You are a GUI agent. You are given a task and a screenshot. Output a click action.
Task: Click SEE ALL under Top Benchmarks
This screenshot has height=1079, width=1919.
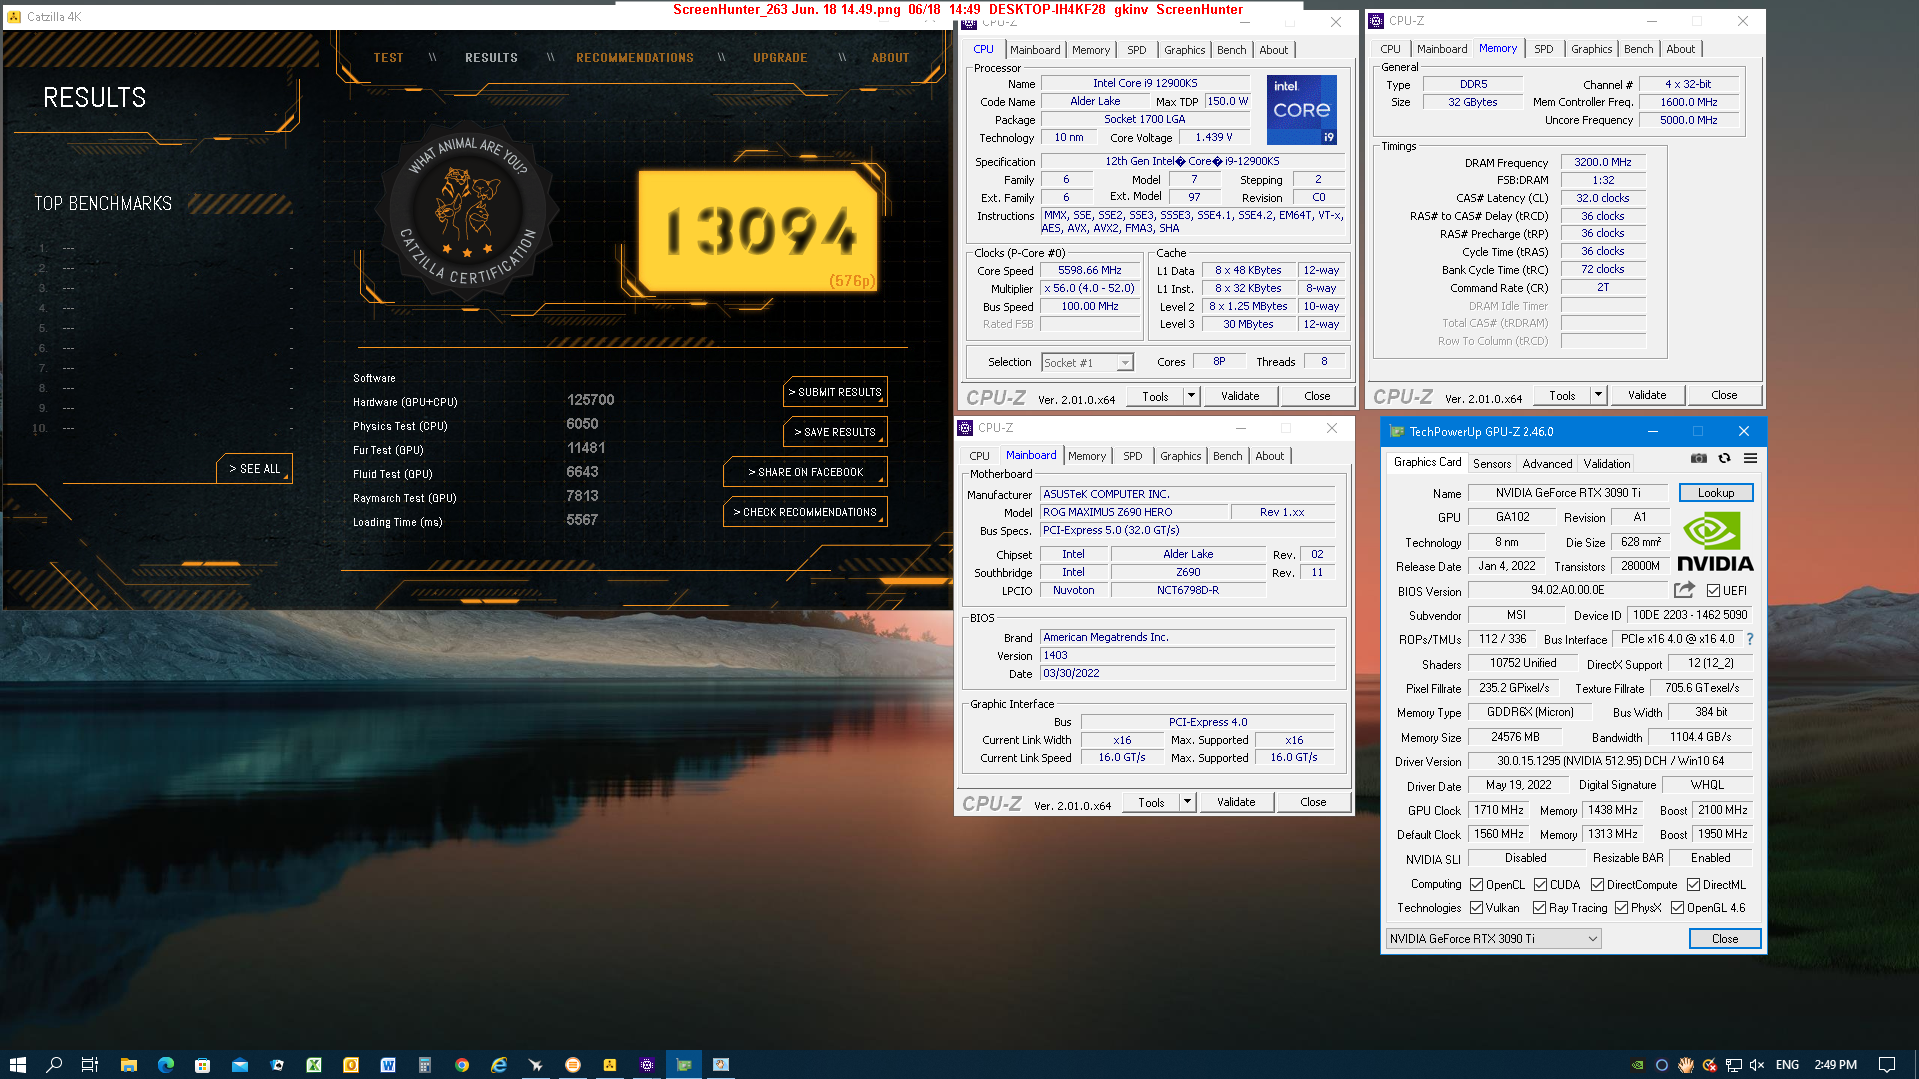pyautogui.click(x=254, y=469)
